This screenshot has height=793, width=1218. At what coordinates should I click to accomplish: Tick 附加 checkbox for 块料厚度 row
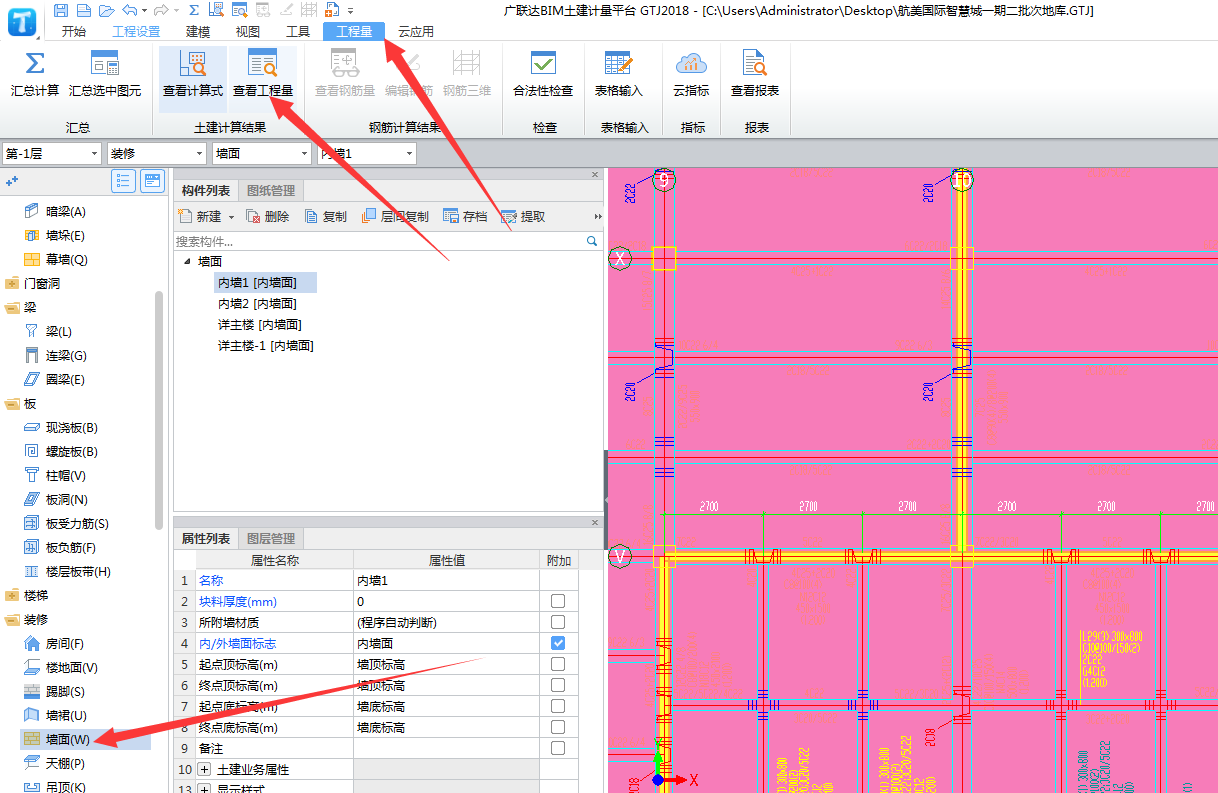[558, 601]
